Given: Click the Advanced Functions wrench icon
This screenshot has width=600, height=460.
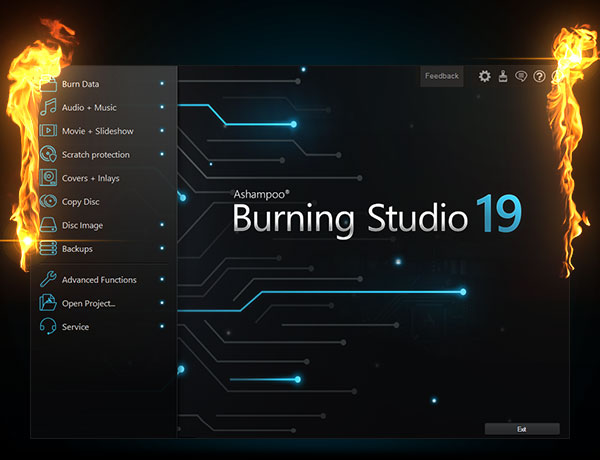Looking at the screenshot, I should pos(48,279).
